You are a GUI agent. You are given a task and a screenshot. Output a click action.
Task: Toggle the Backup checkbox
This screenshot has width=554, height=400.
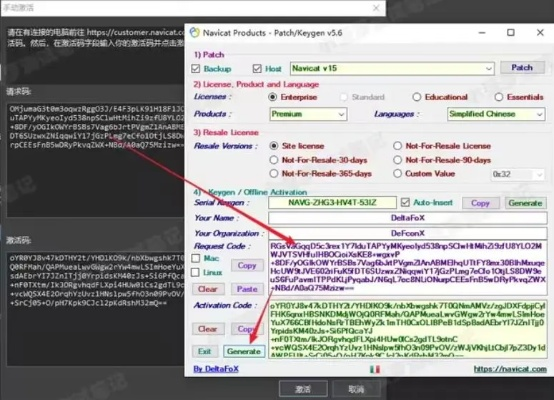(196, 69)
